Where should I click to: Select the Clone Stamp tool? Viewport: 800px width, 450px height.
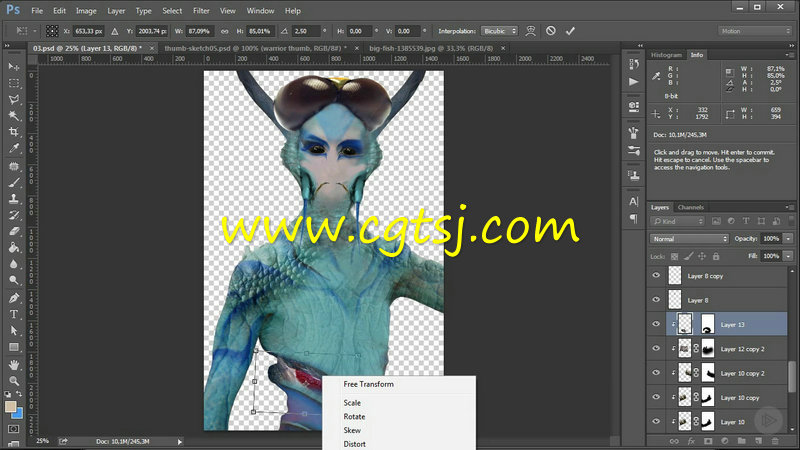point(14,199)
